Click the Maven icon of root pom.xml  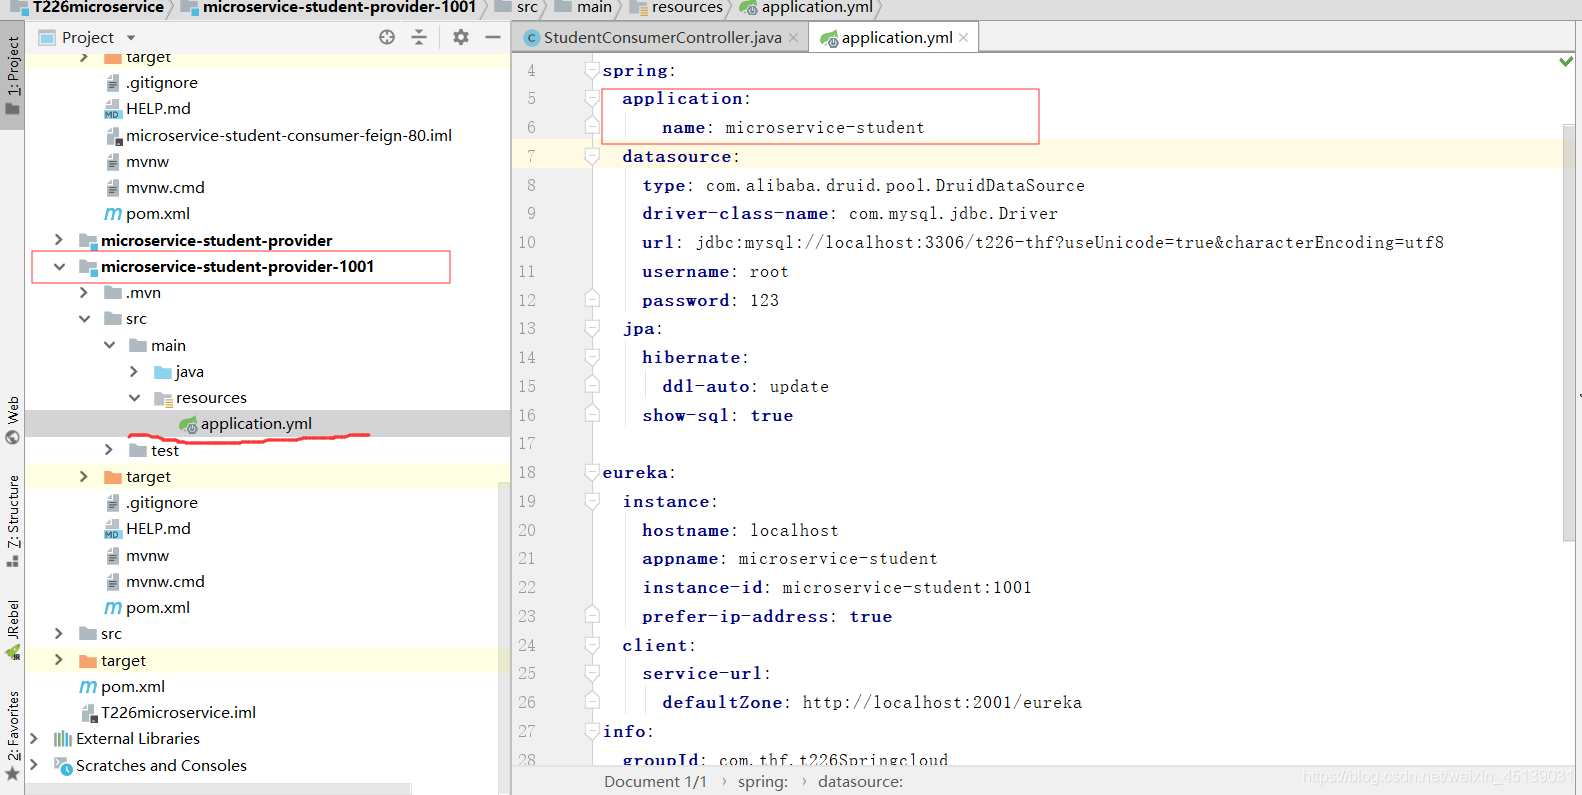pyautogui.click(x=88, y=687)
